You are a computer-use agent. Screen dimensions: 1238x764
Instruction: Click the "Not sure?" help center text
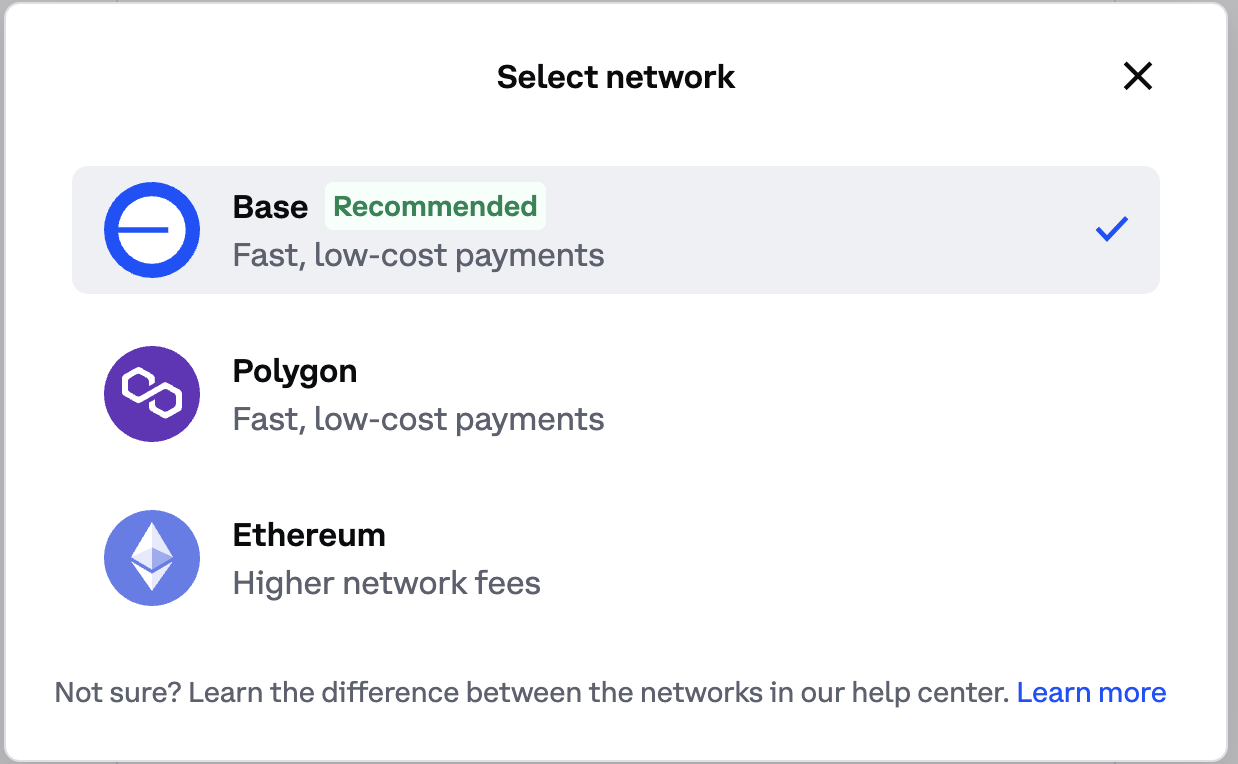(531, 693)
